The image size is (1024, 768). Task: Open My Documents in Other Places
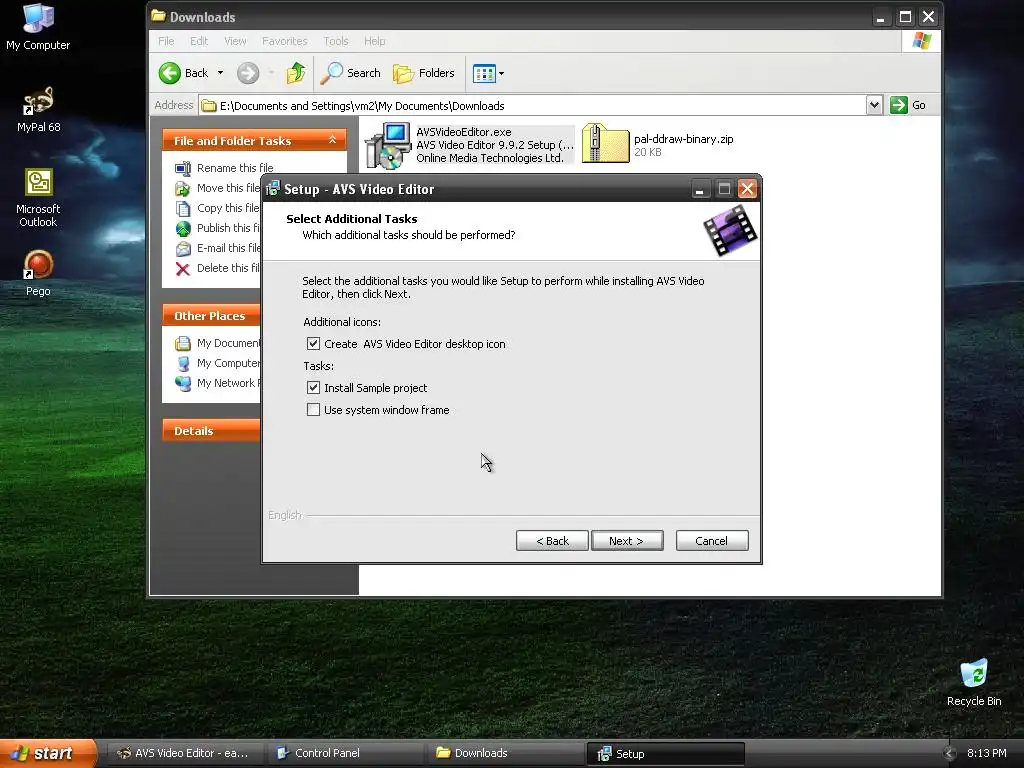pos(217,343)
